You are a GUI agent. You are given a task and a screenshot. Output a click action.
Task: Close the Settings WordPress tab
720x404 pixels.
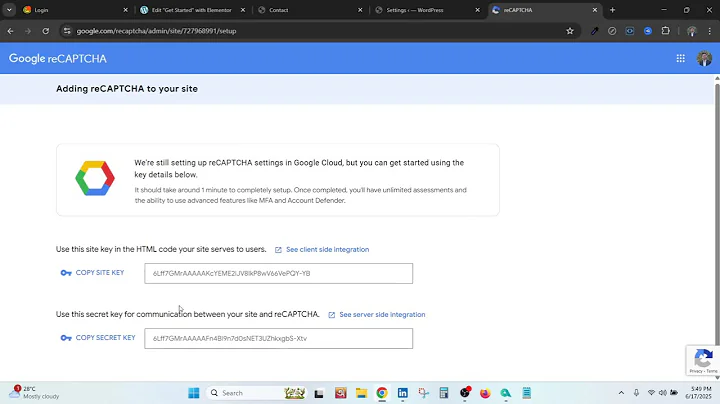478,10
